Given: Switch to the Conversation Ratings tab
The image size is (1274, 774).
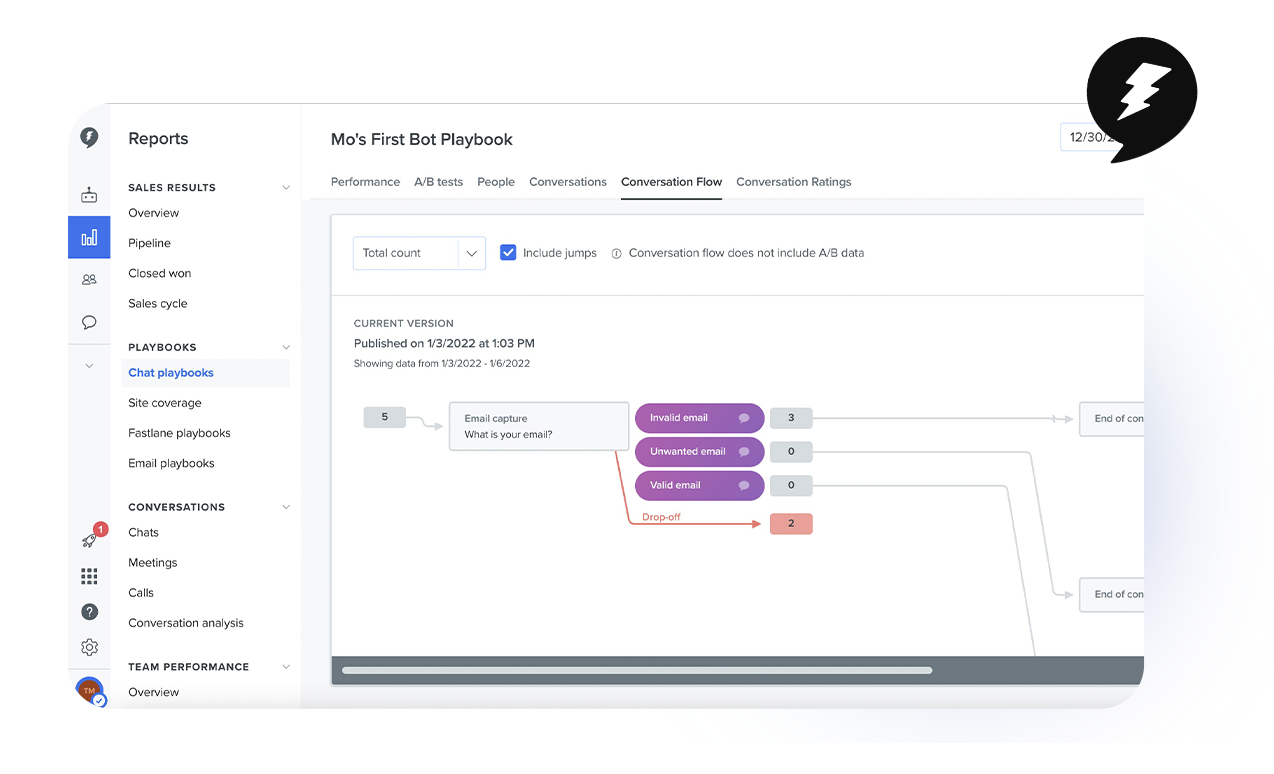Looking at the screenshot, I should (x=793, y=182).
